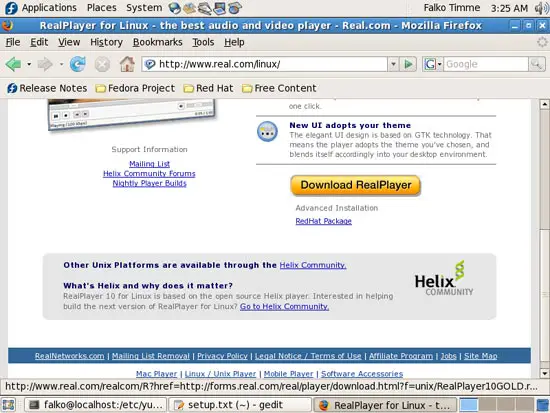Open the View menu
The image size is (550, 413).
(69, 42)
